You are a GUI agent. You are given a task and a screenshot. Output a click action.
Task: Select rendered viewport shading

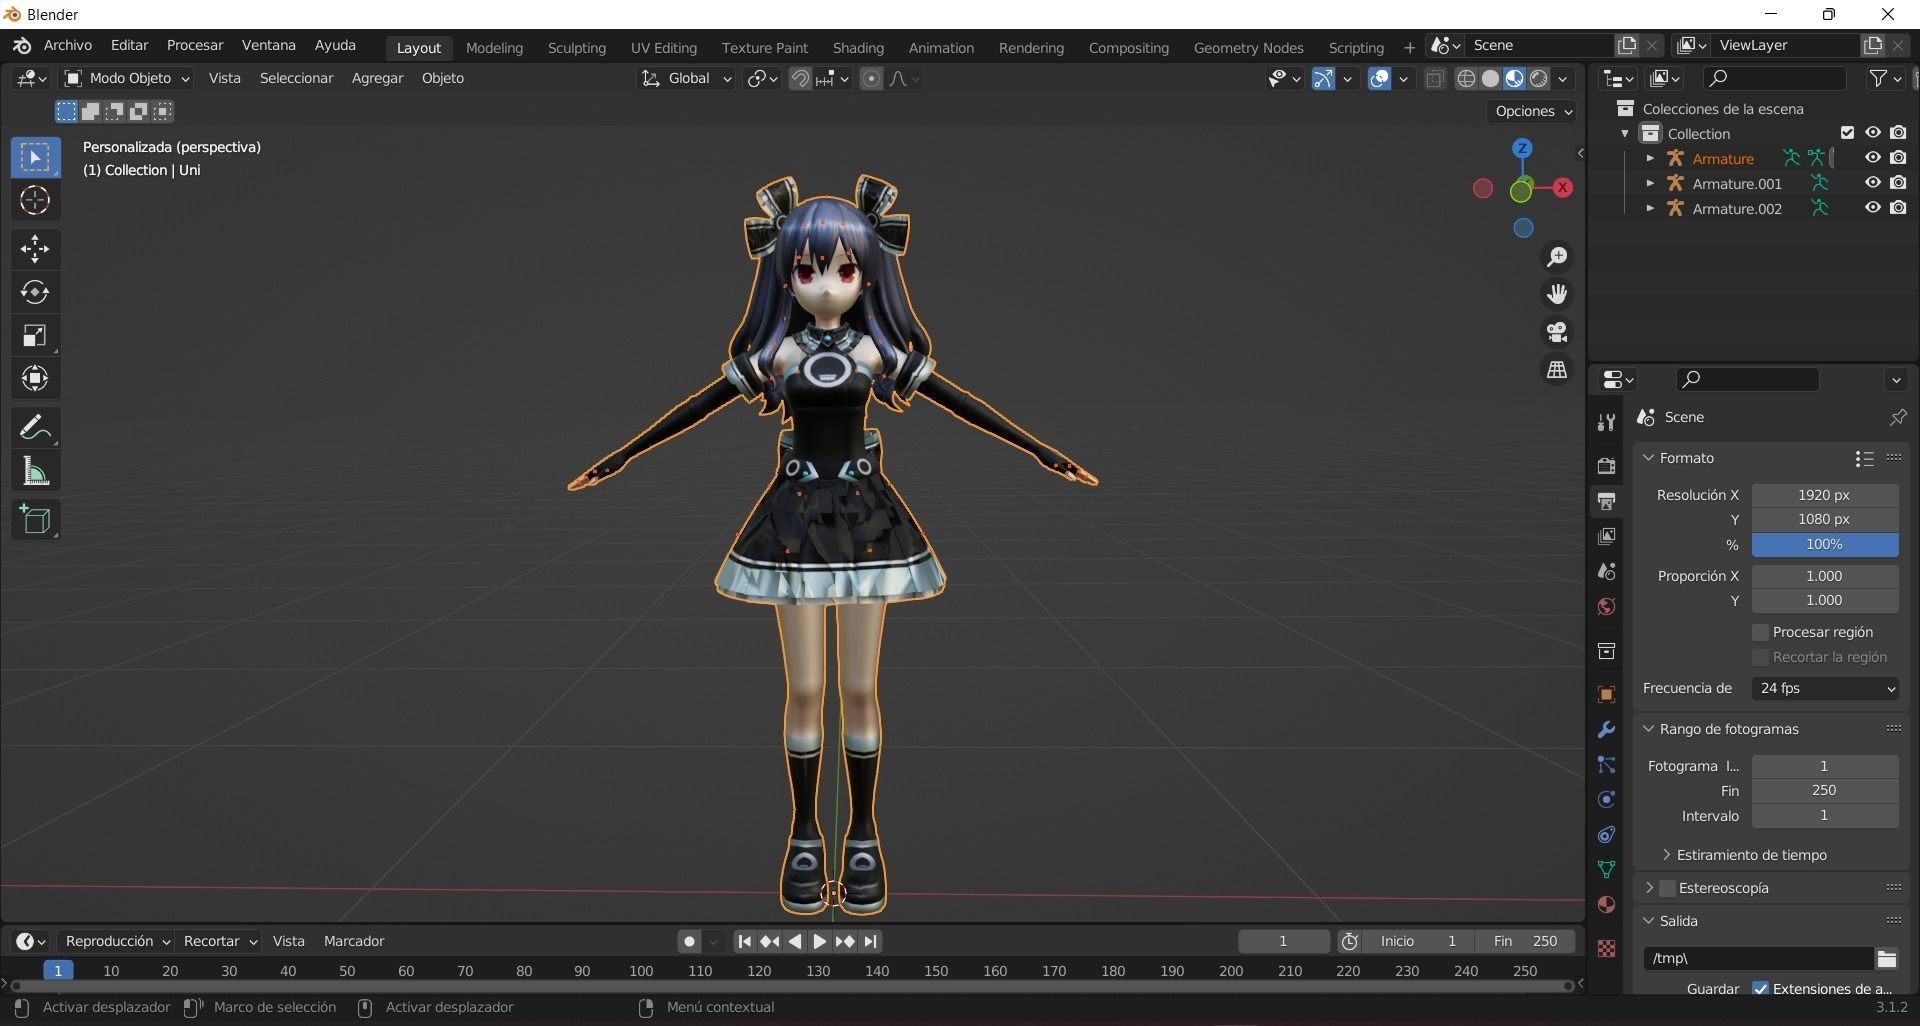[x=1539, y=79]
